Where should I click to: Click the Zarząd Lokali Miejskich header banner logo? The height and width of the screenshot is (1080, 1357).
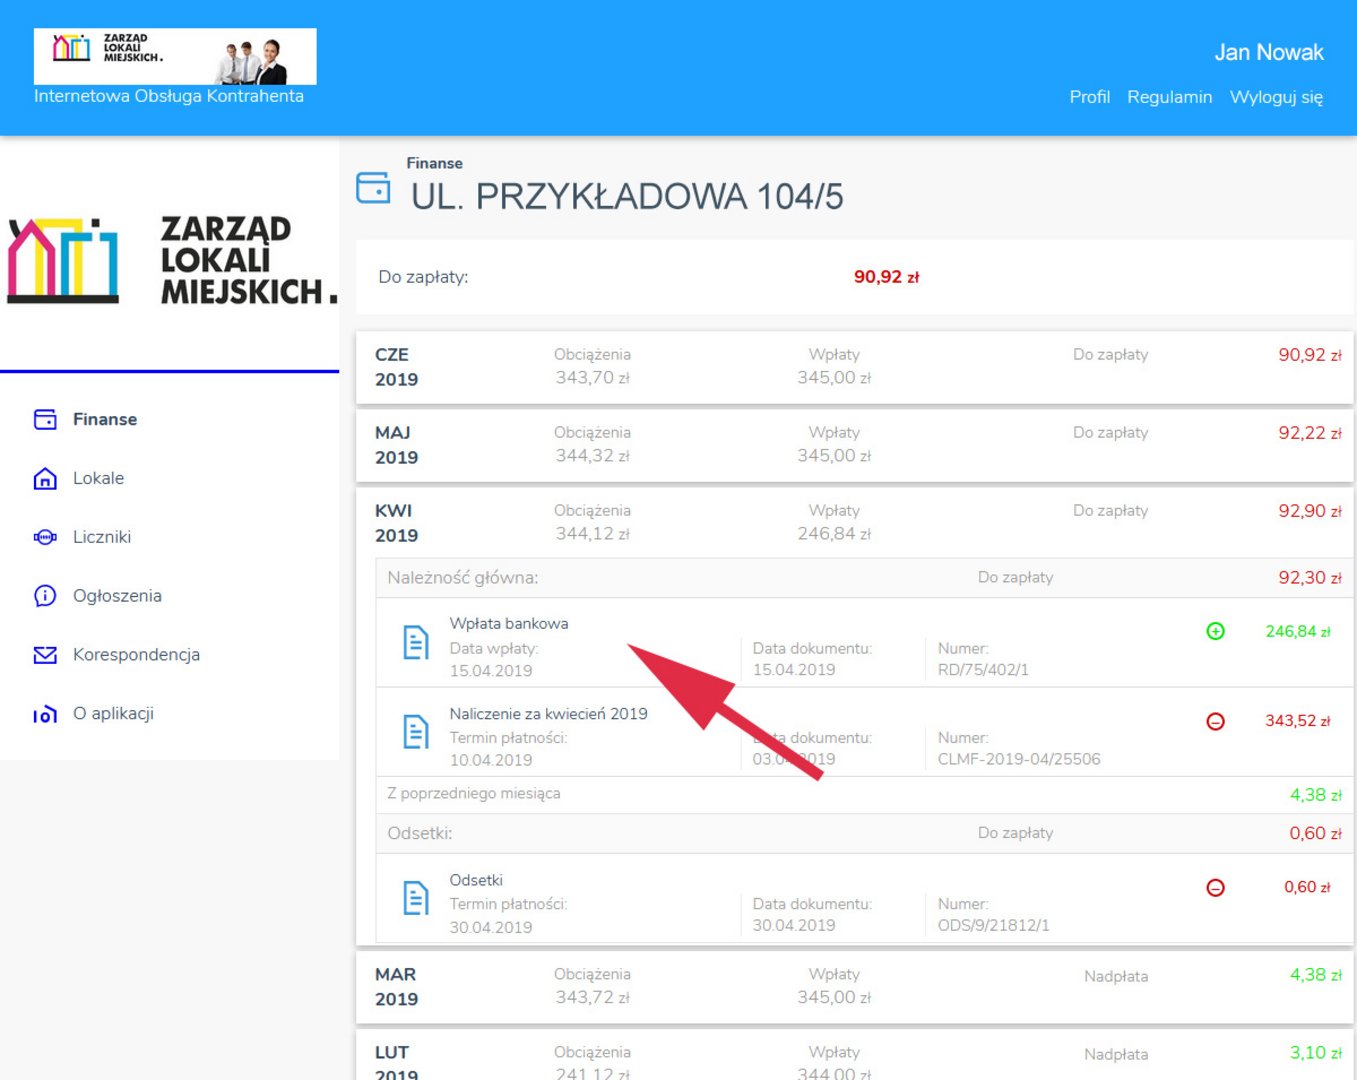point(175,56)
